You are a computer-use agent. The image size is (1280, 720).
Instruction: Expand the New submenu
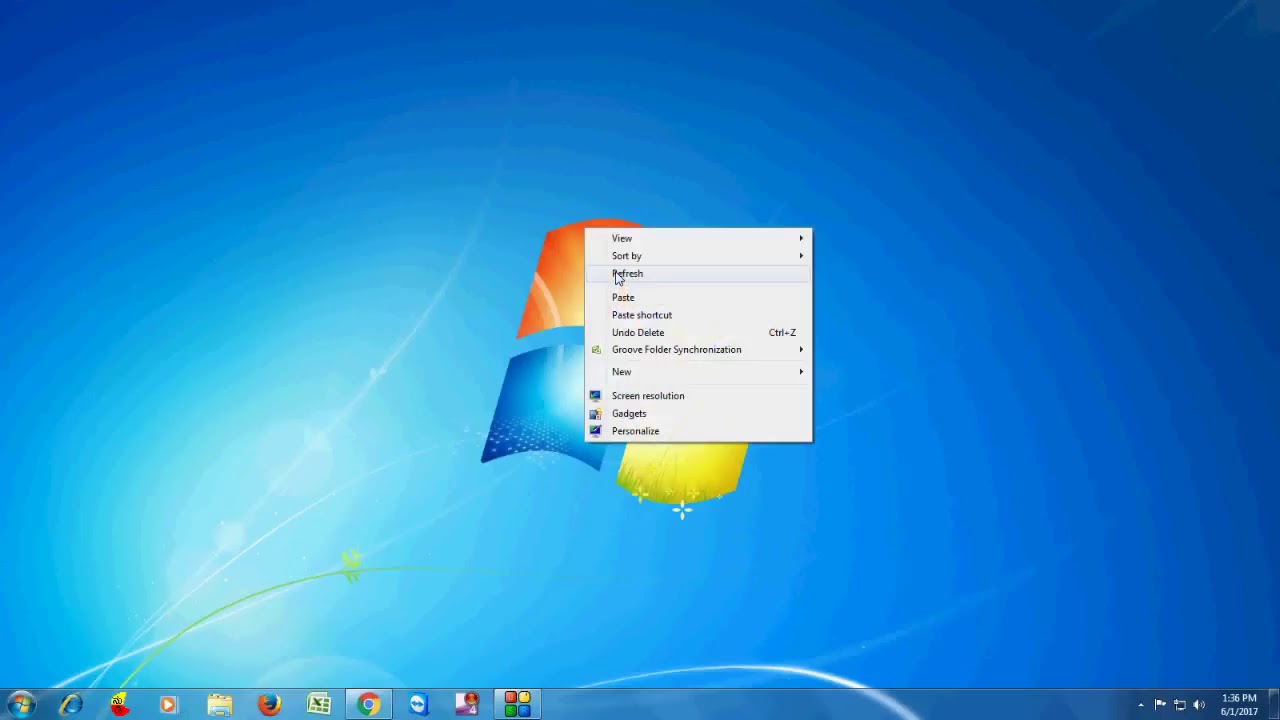(x=698, y=372)
